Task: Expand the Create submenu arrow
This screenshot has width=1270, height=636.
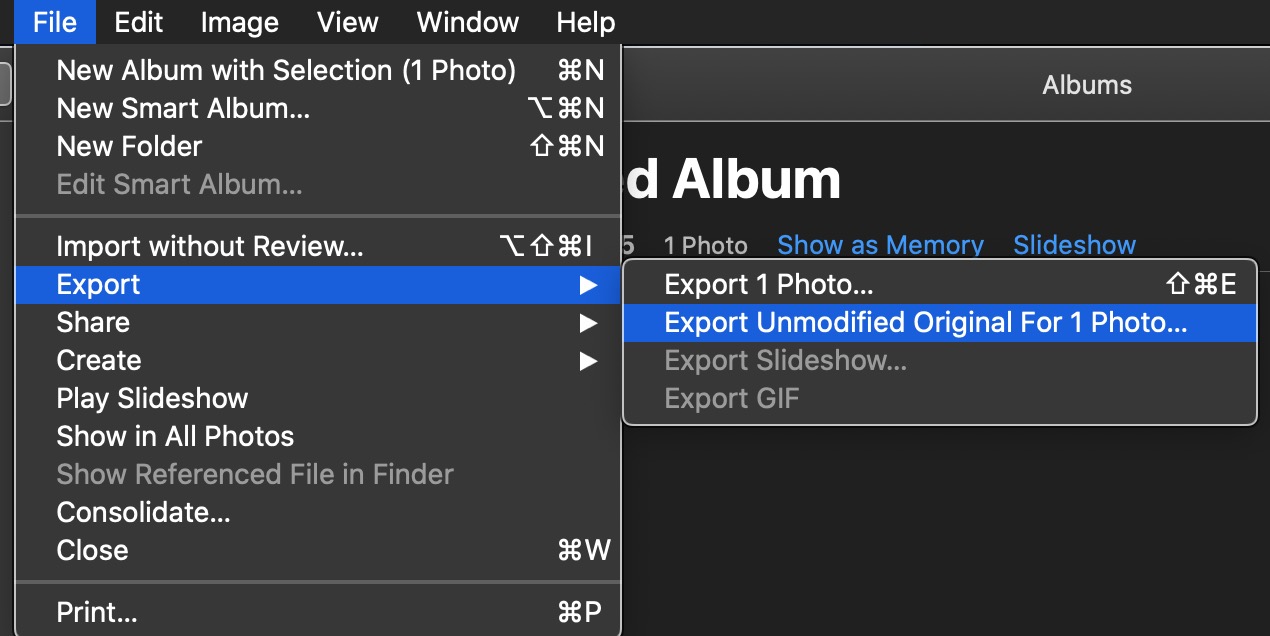Action: 588,361
